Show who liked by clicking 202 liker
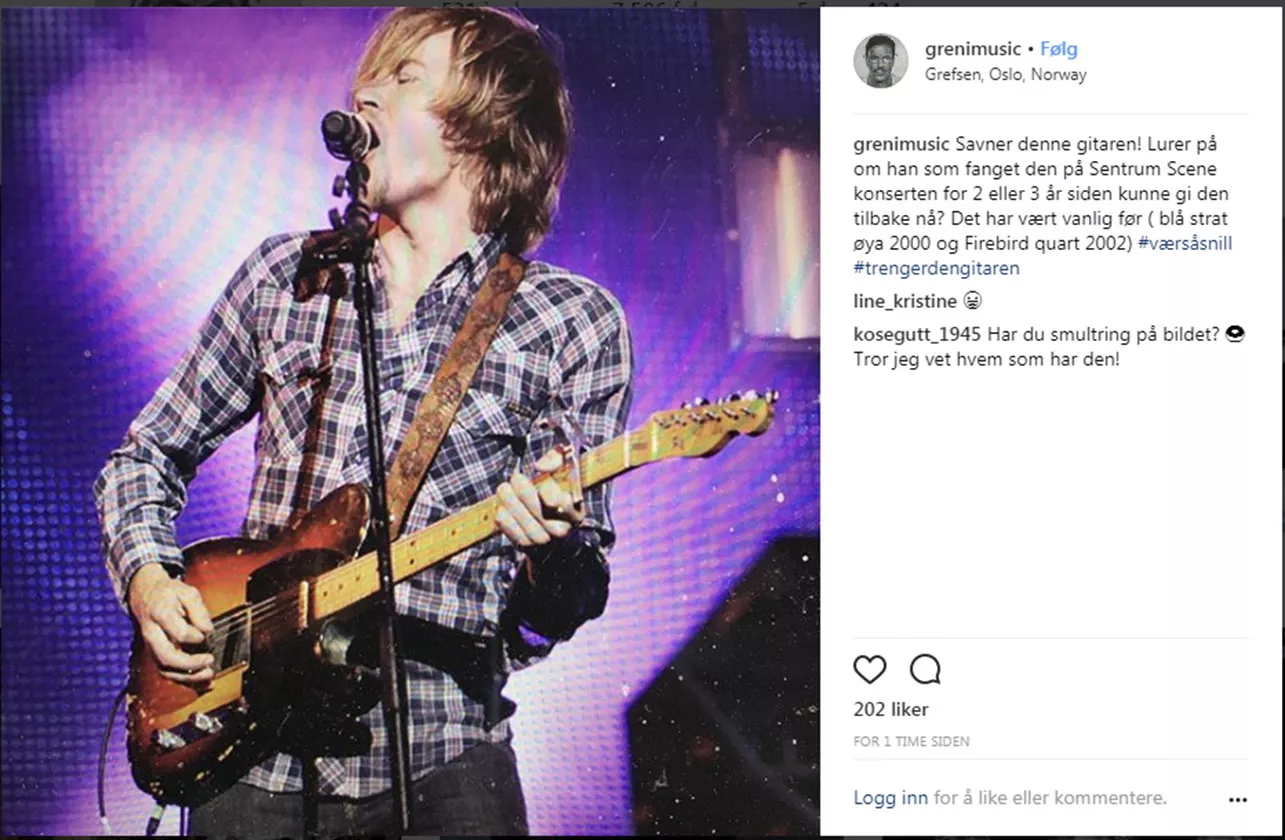 [x=889, y=710]
